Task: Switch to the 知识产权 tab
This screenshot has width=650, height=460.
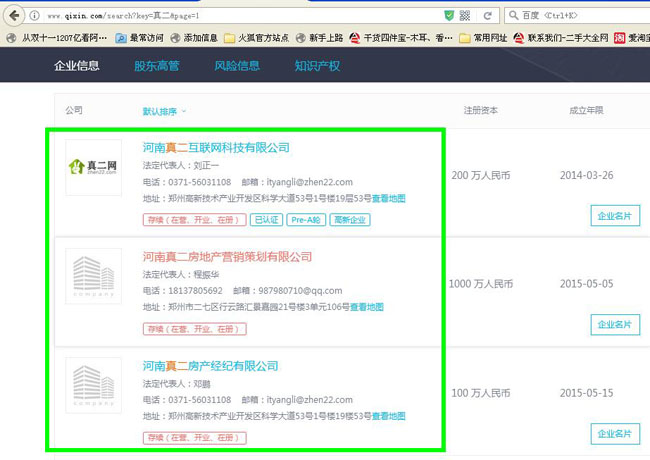Action: point(317,65)
